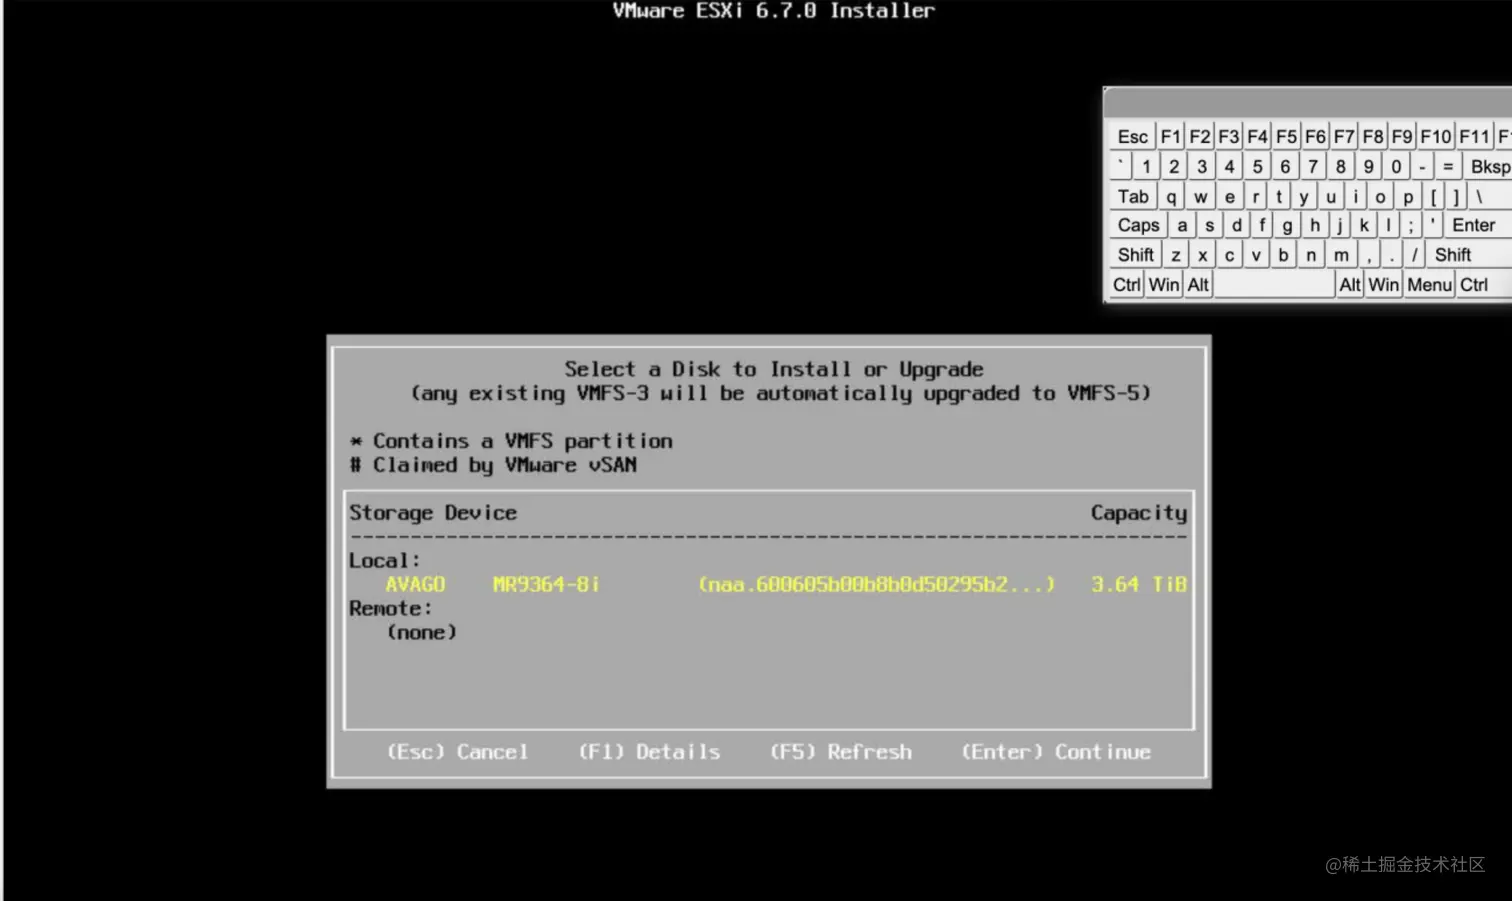The image size is (1512, 901).
Task: Click the right bracket ] key
Action: (1456, 196)
